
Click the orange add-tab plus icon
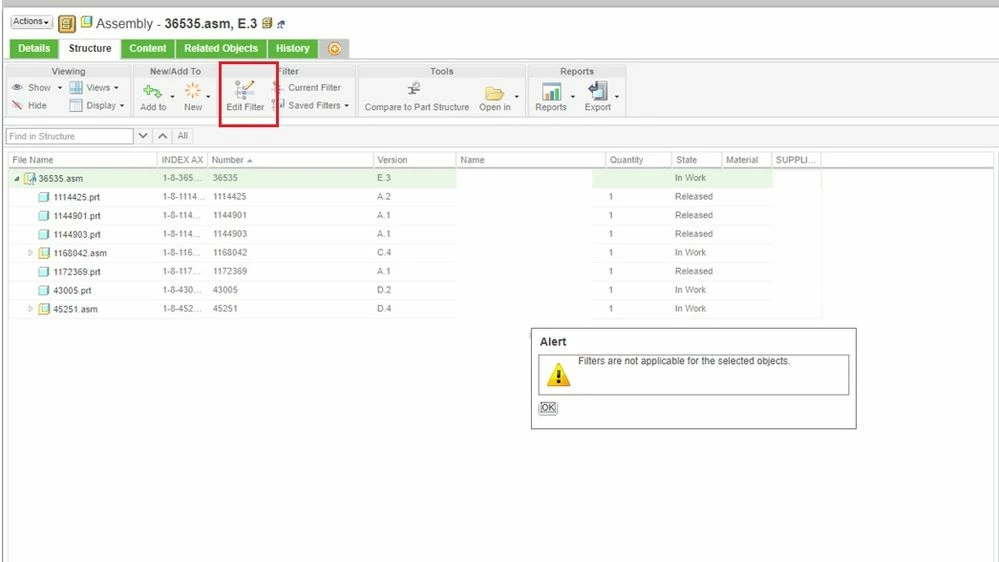pyautogui.click(x=334, y=48)
